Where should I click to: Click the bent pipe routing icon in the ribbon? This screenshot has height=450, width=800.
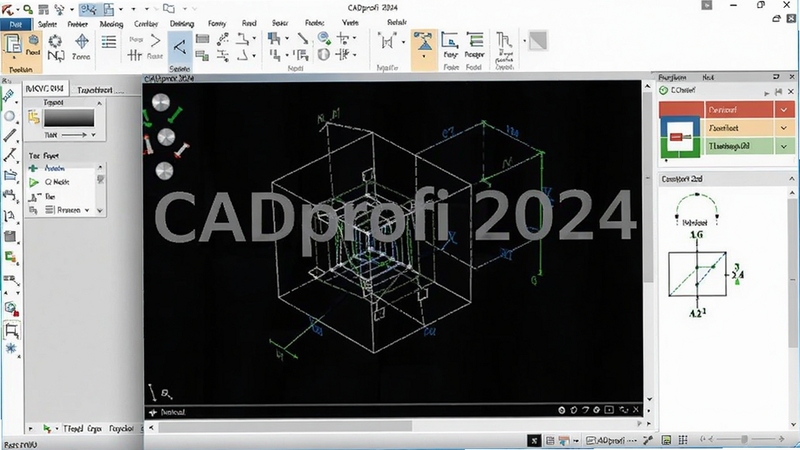click(504, 40)
